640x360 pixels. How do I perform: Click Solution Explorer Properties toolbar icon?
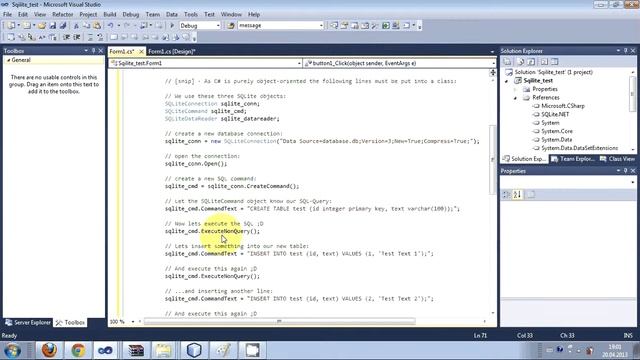[508, 62]
